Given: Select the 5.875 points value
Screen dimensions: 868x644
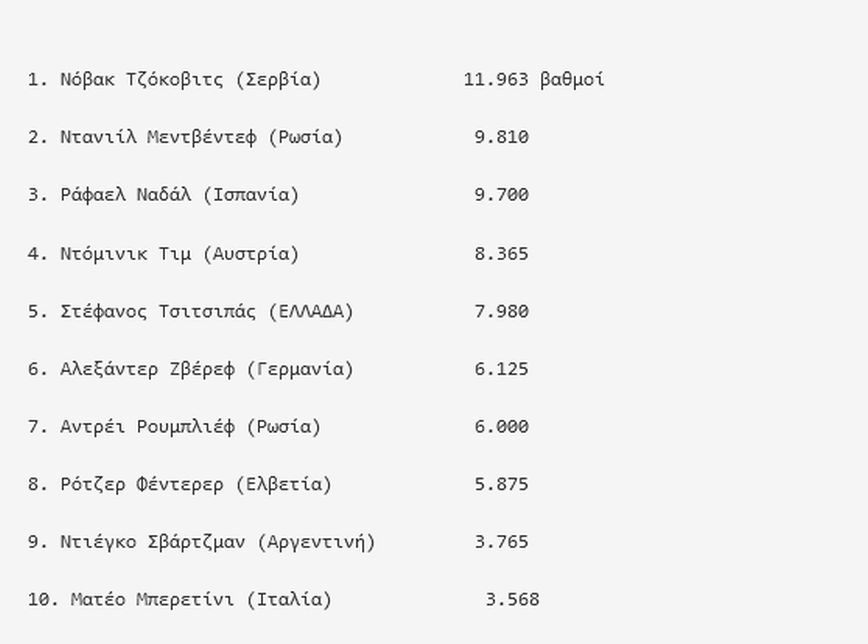Looking at the screenshot, I should pos(501,485).
